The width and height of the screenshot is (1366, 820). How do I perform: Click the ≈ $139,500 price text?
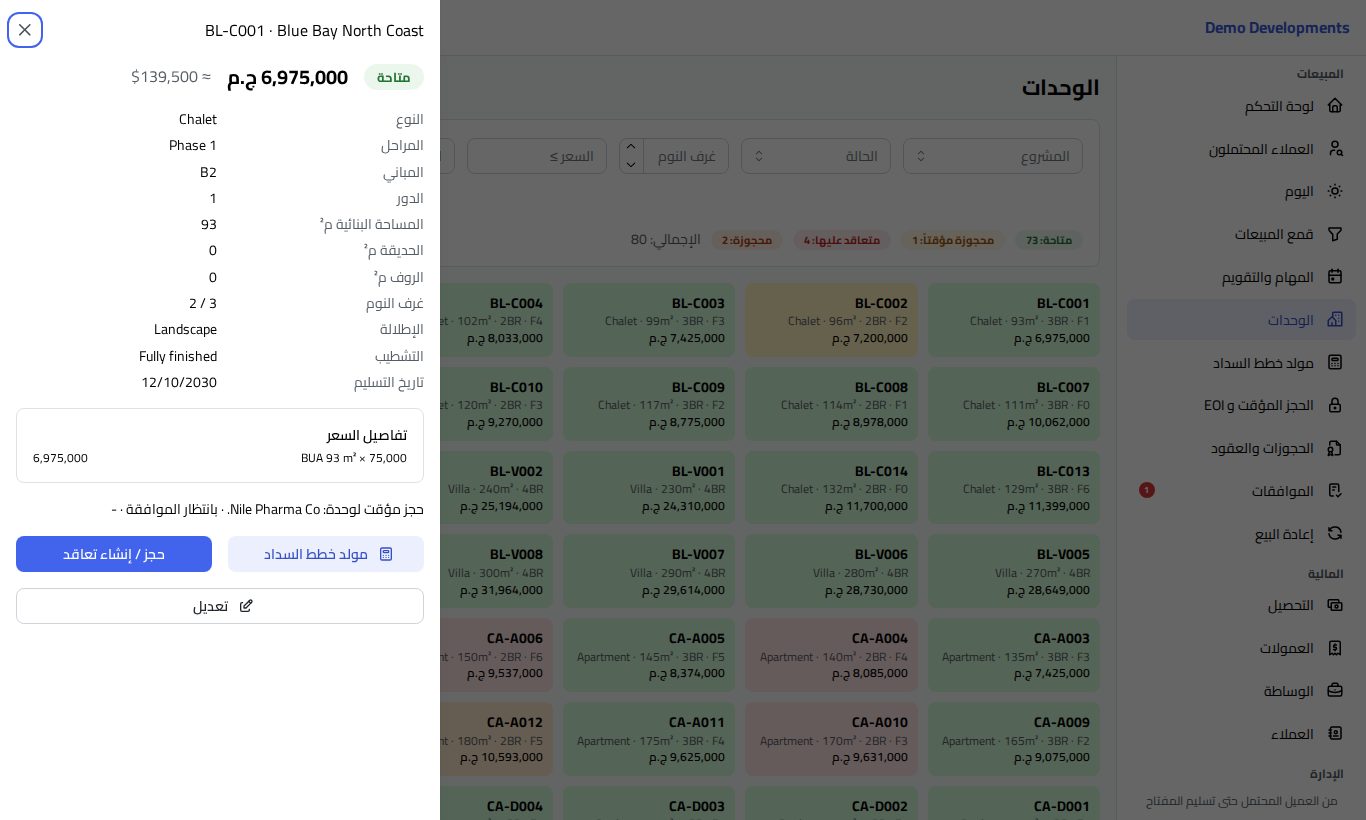point(171,76)
